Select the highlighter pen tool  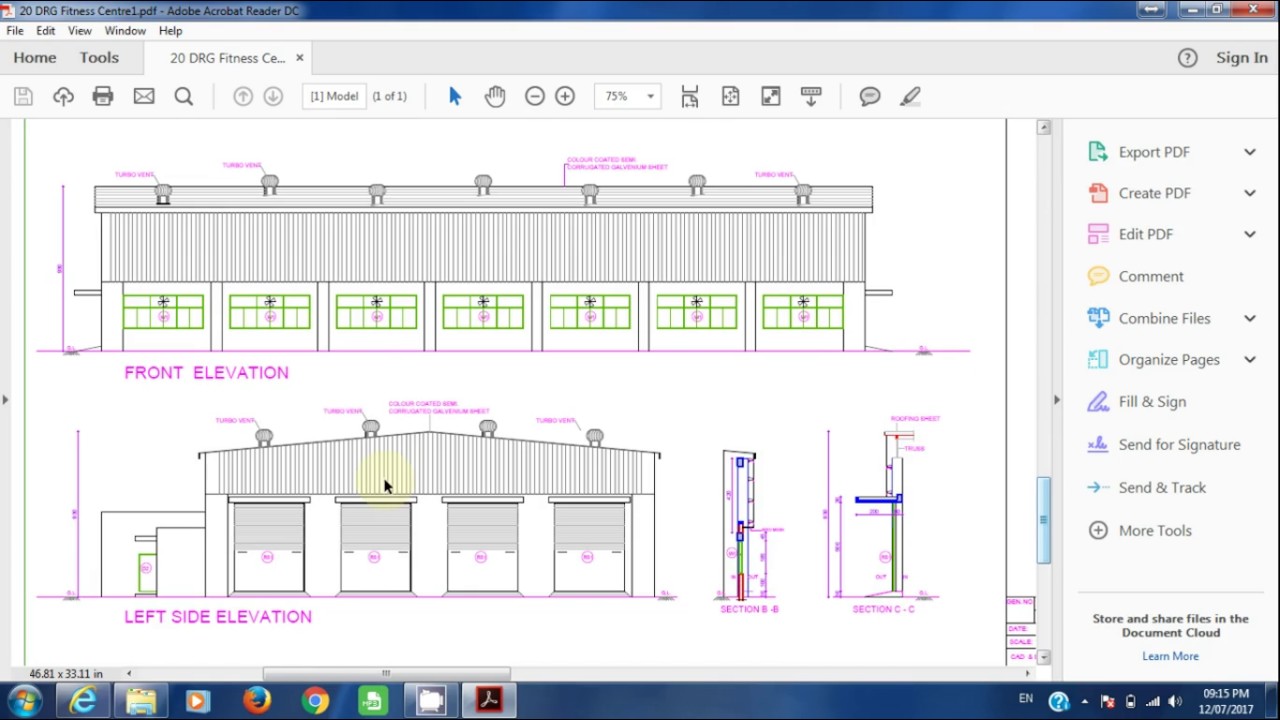[x=910, y=96]
